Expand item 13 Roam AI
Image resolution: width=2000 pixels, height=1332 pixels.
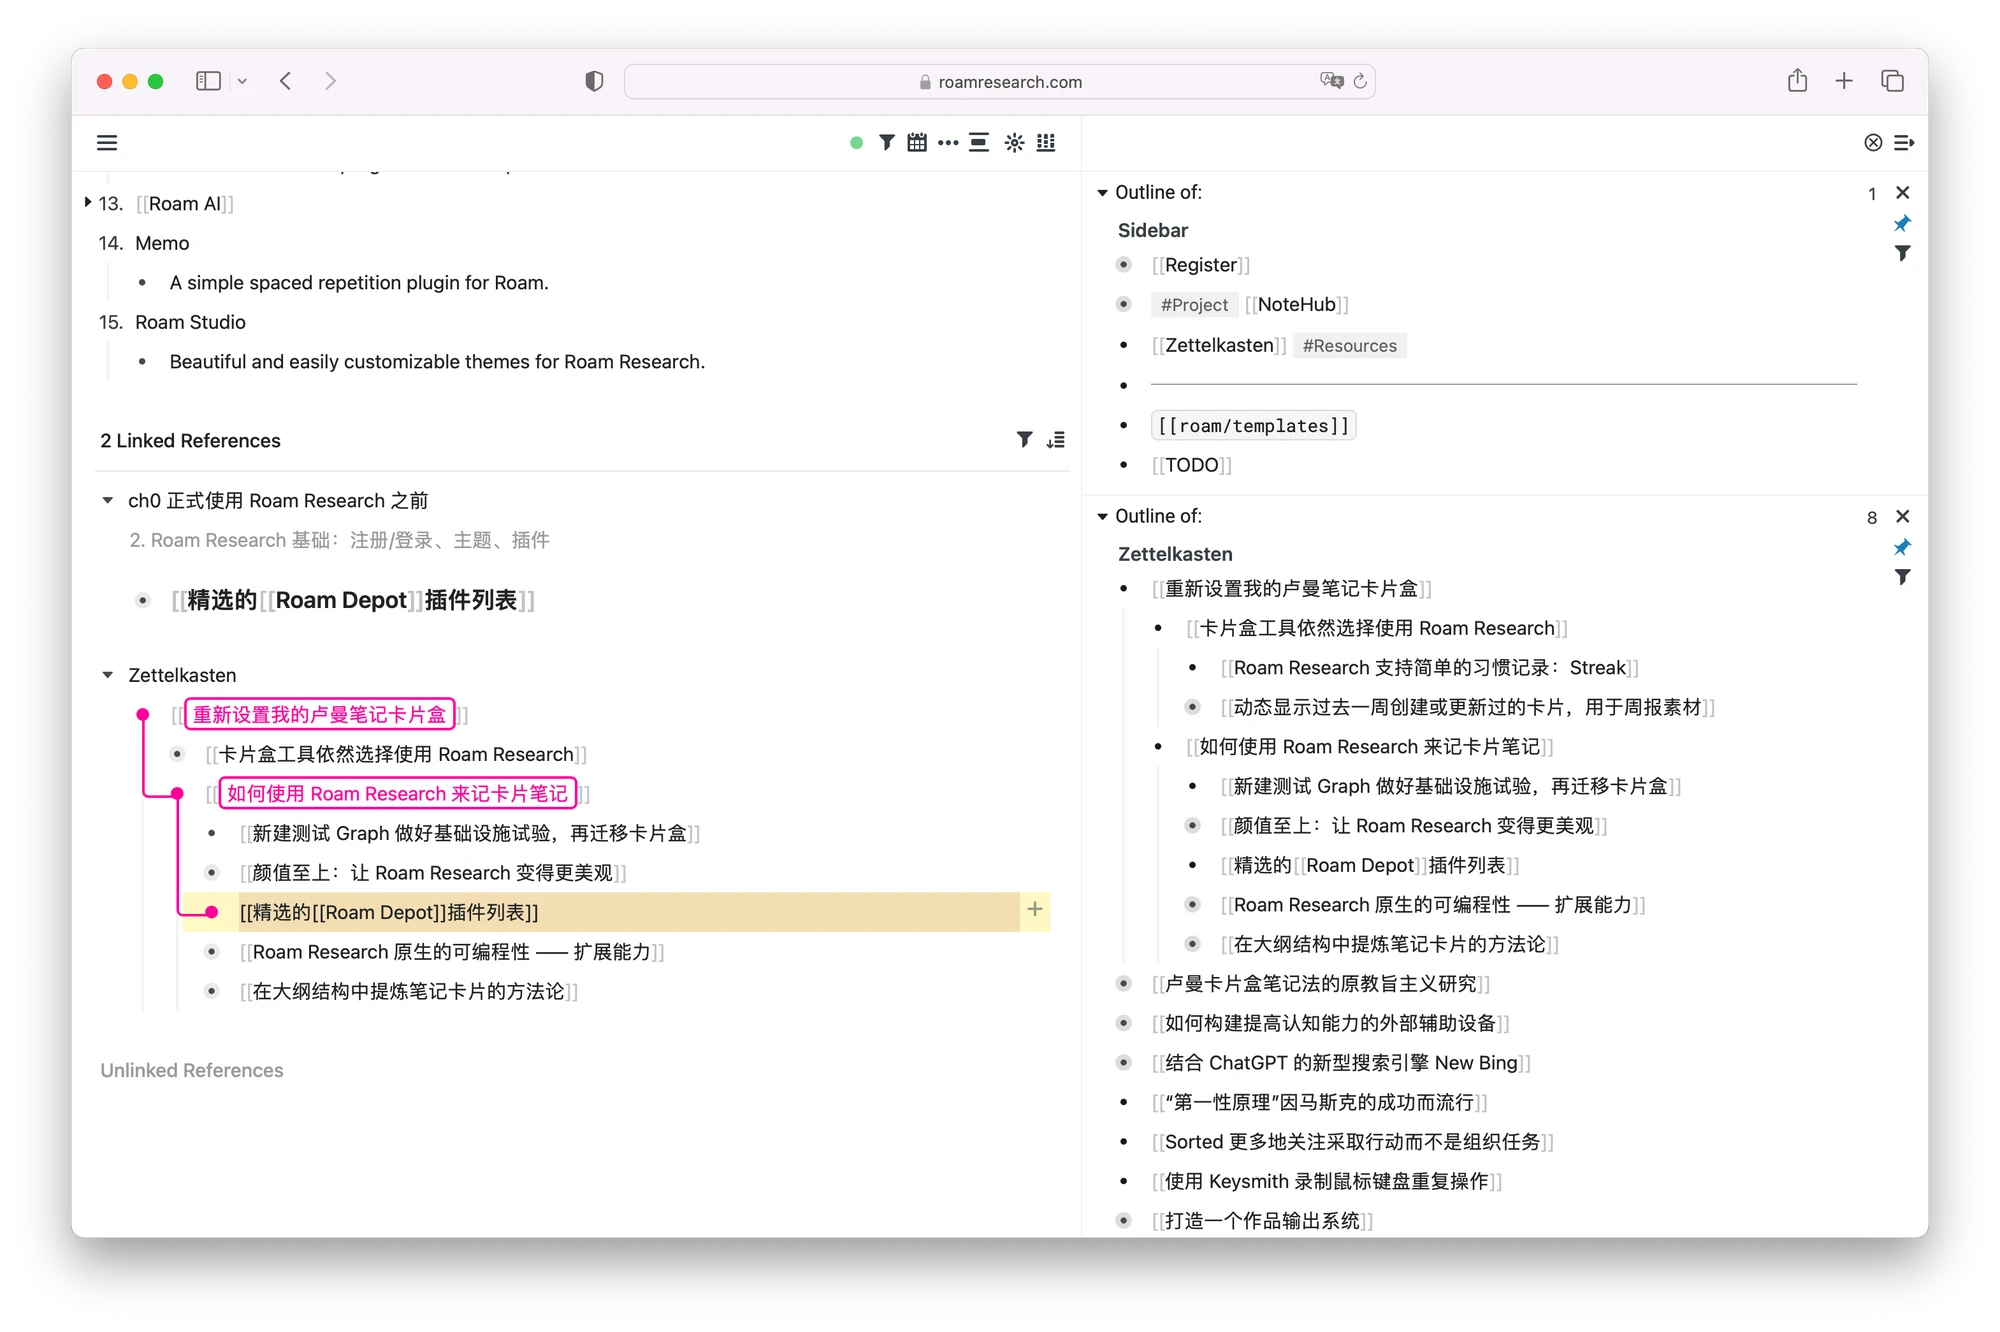coord(88,203)
